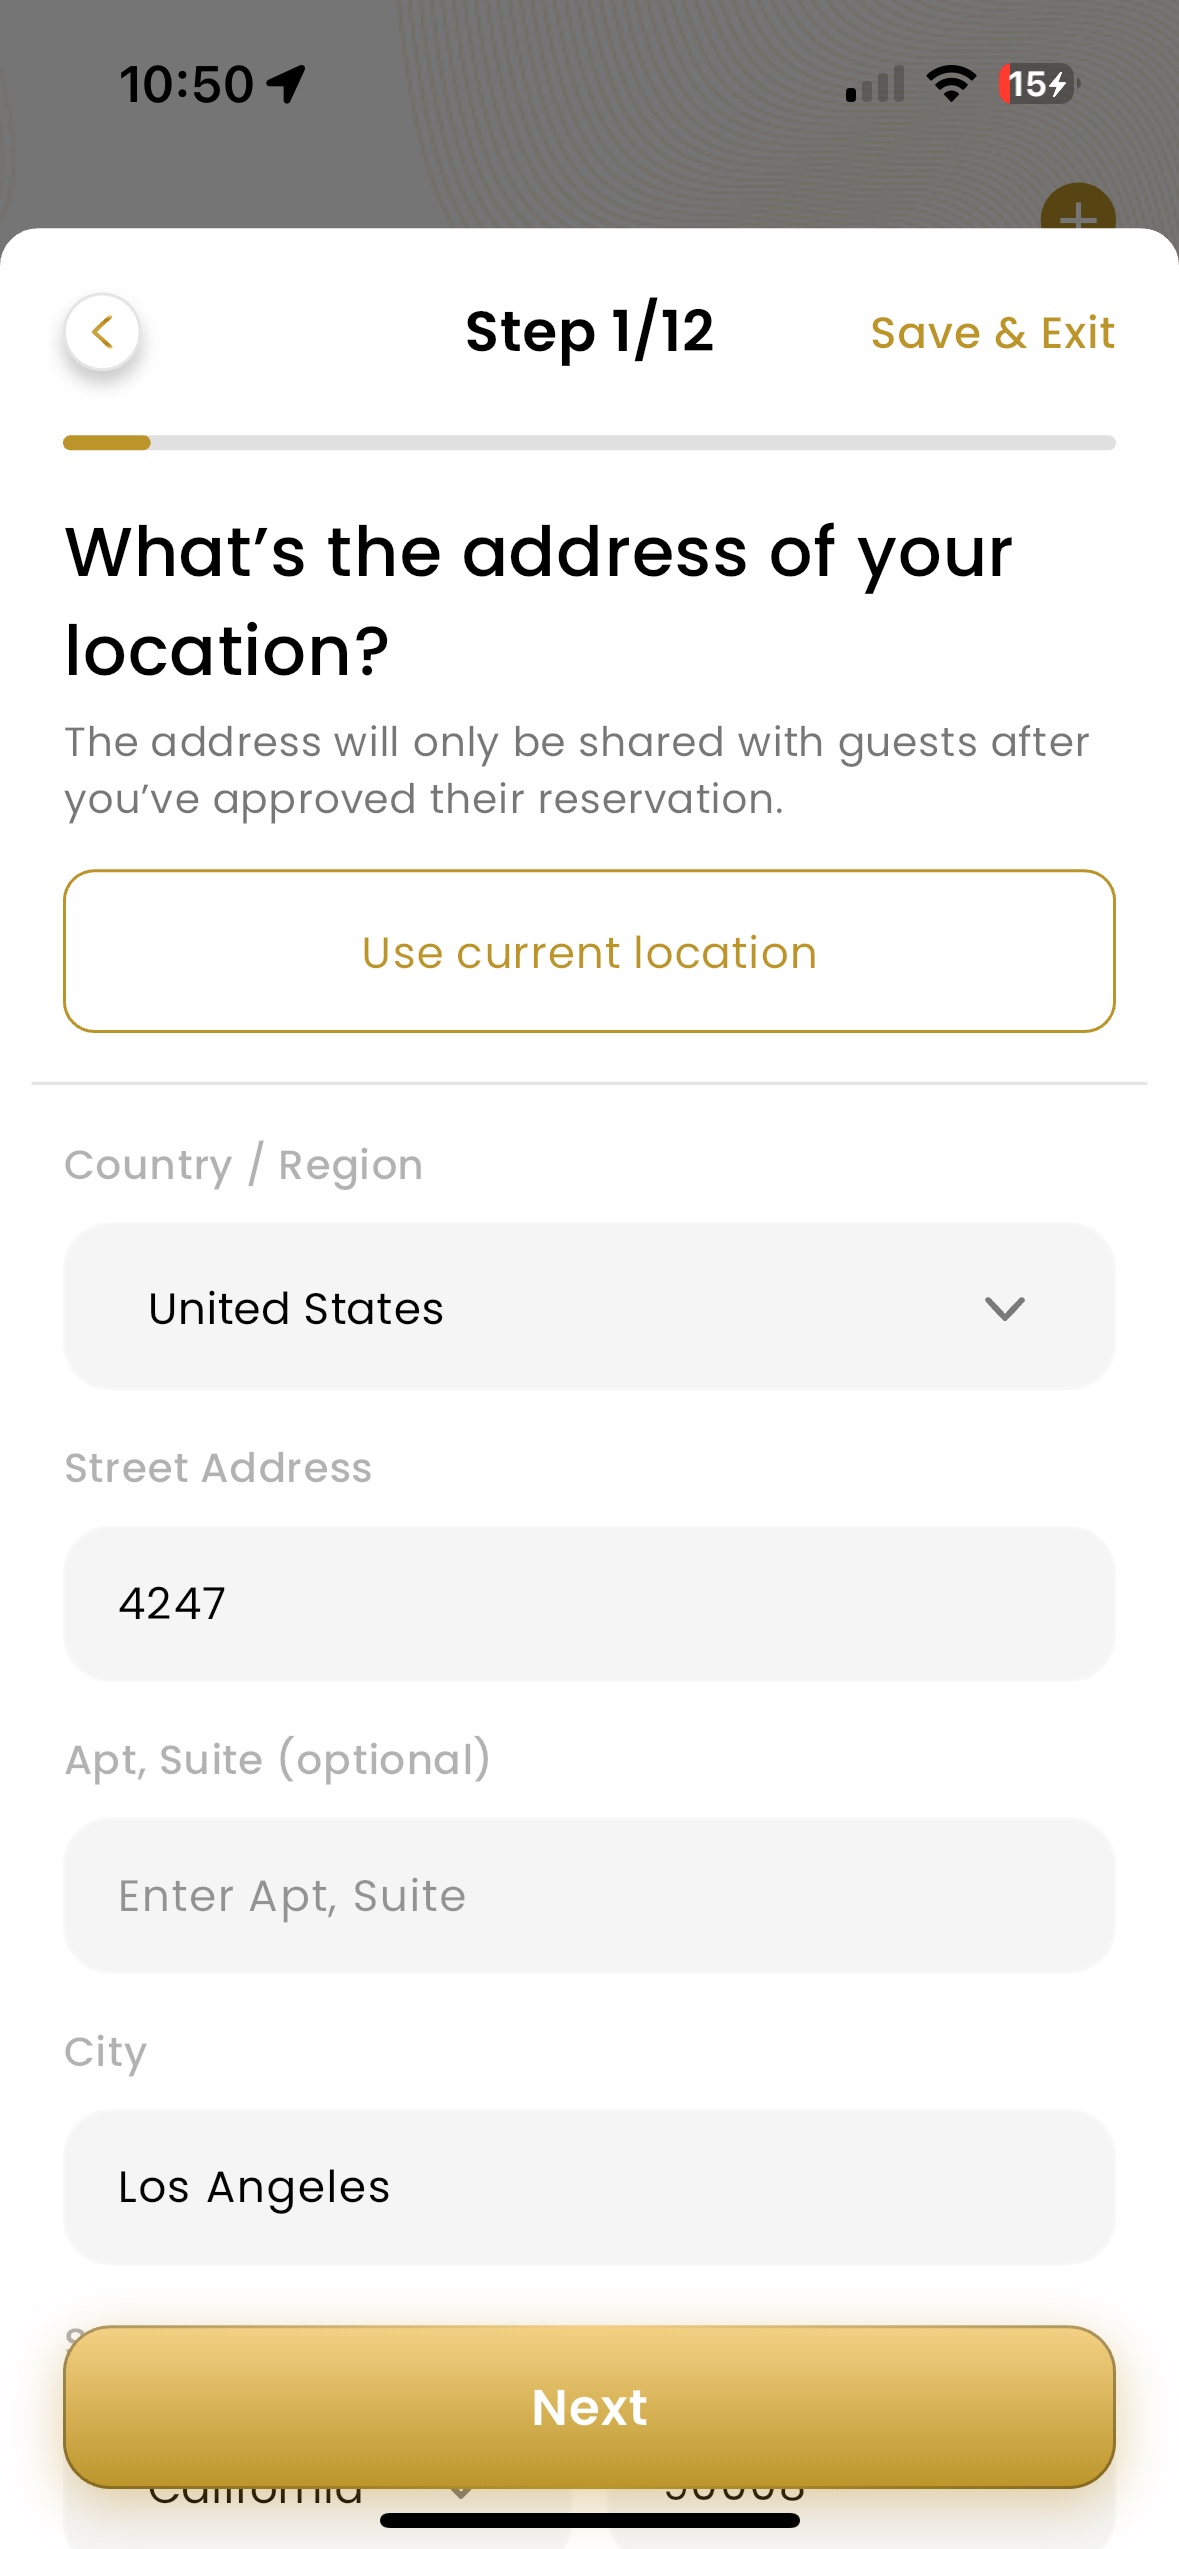The width and height of the screenshot is (1179, 2549).
Task: Tap the 10:50 clock in status bar
Action: click(186, 84)
